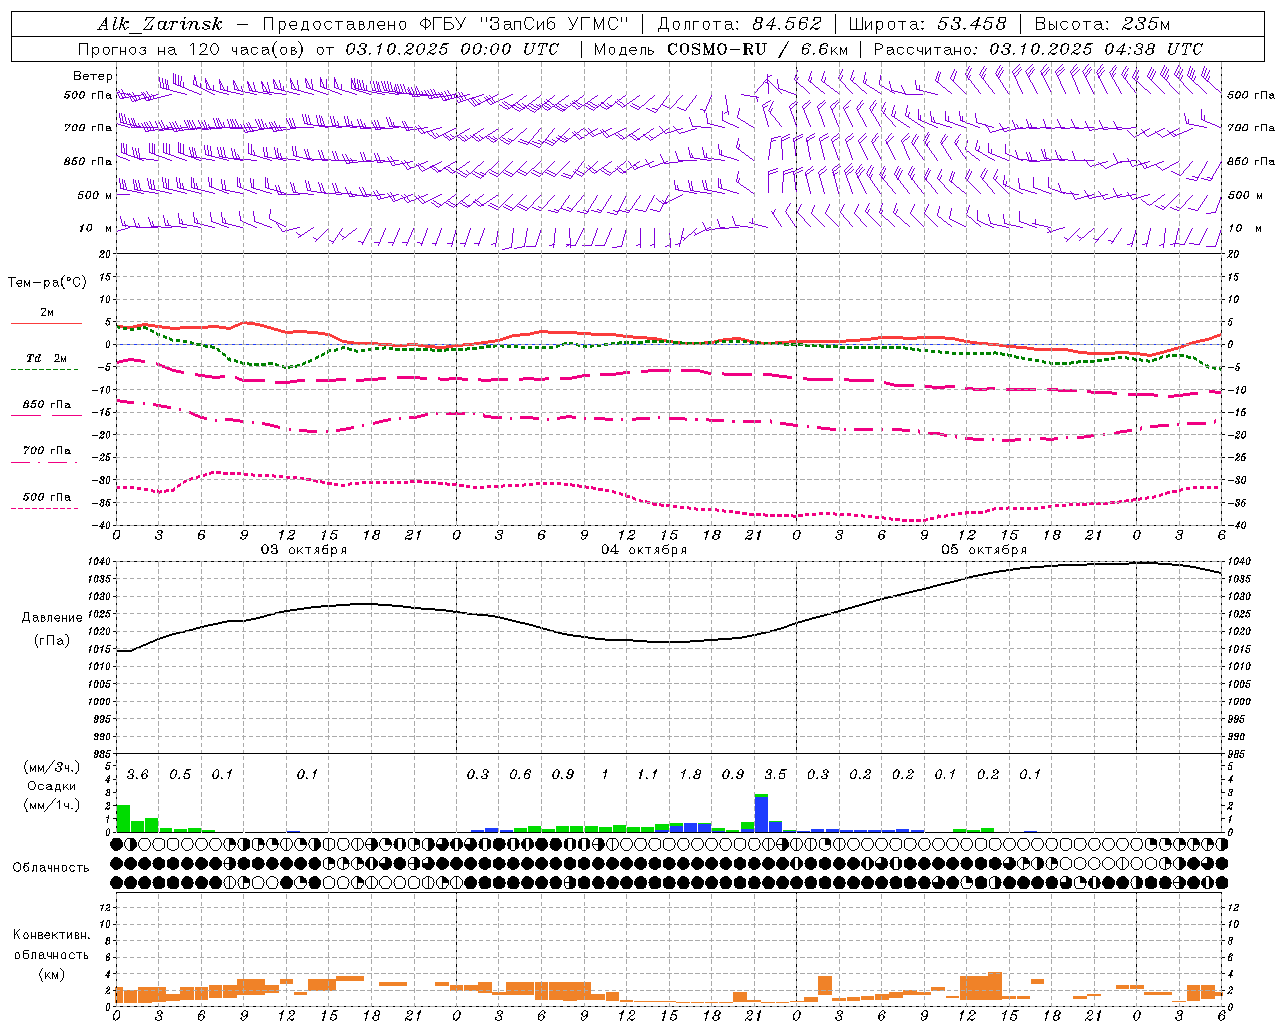Click the 'Ветер' wind panel label
Screen dimensions: 1280x1024
click(x=93, y=76)
